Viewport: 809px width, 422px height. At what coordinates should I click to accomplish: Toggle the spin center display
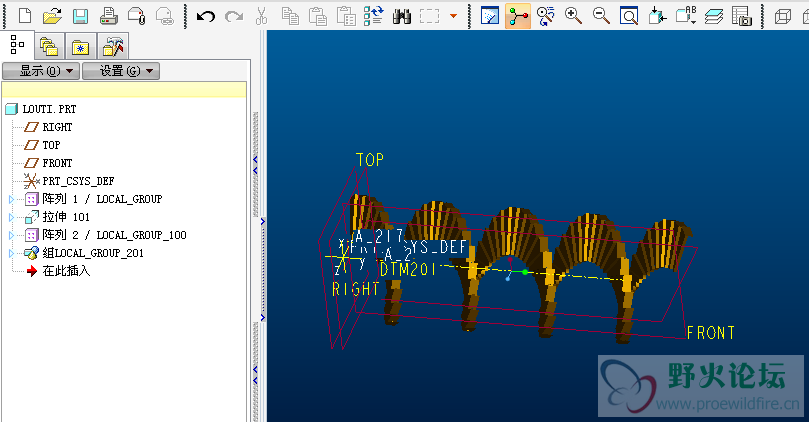(517, 16)
